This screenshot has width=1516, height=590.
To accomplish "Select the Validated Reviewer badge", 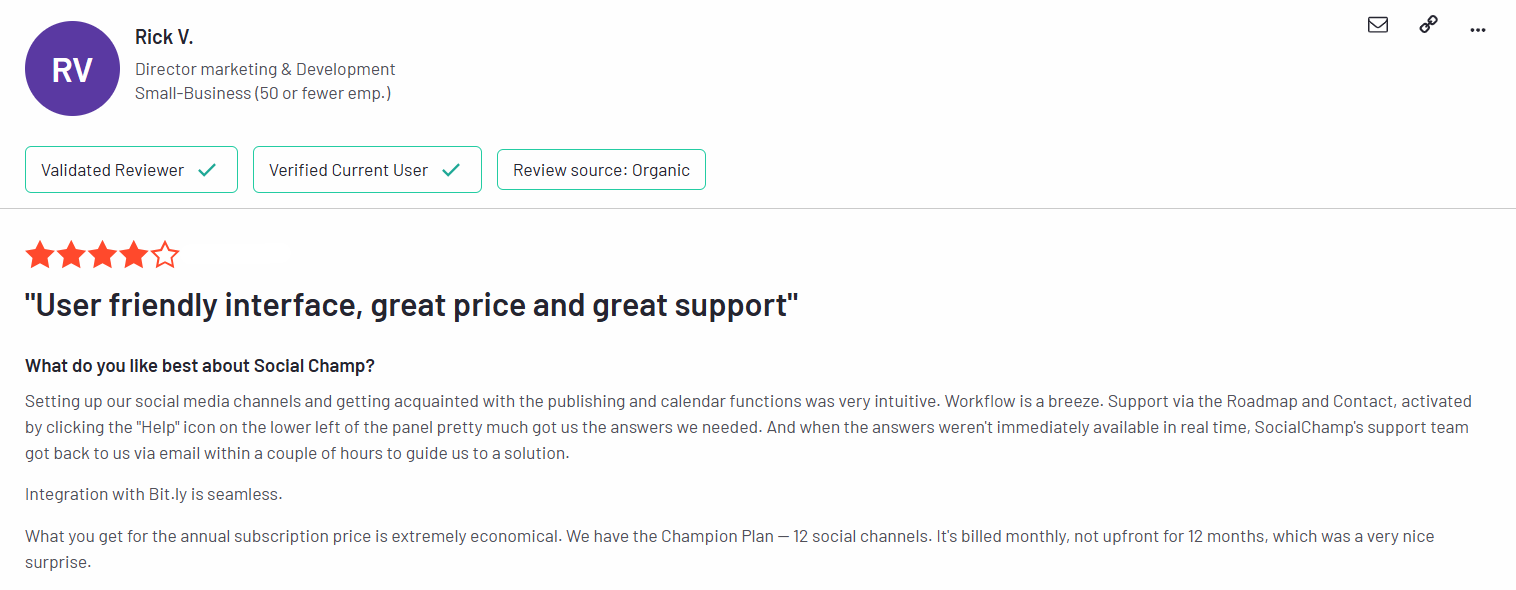I will click(x=131, y=170).
